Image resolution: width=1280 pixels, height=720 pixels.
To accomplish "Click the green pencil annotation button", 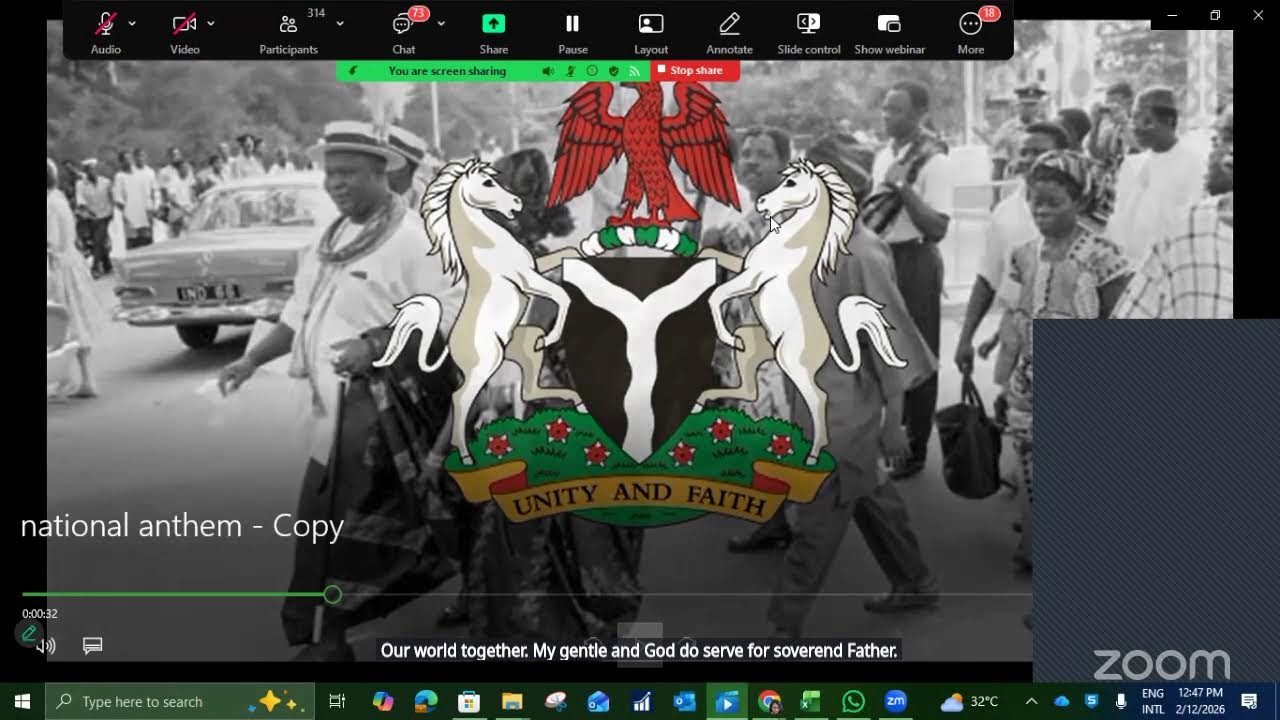I will pyautogui.click(x=29, y=633).
